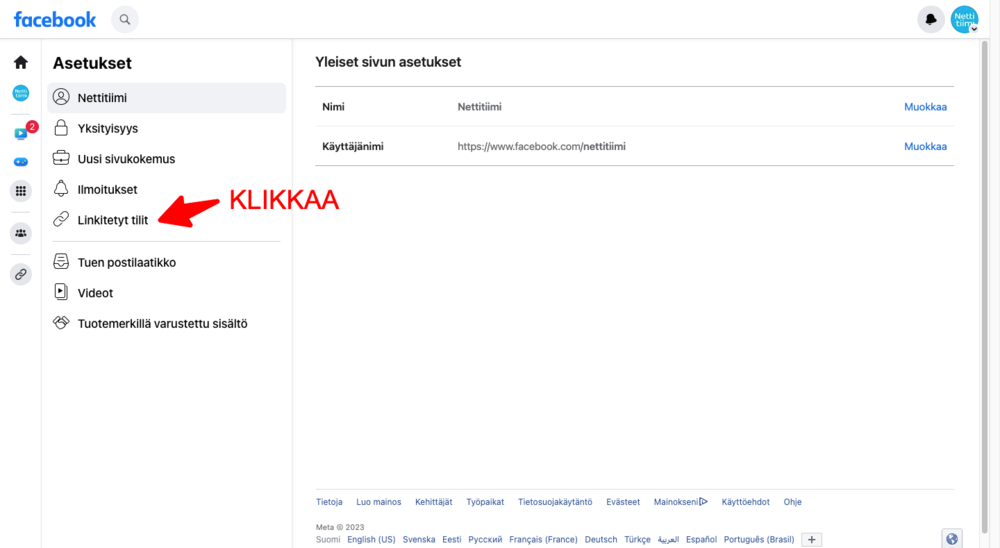1000x548 pixels.
Task: Click the link shortcut icon in left rail
Action: (21, 274)
